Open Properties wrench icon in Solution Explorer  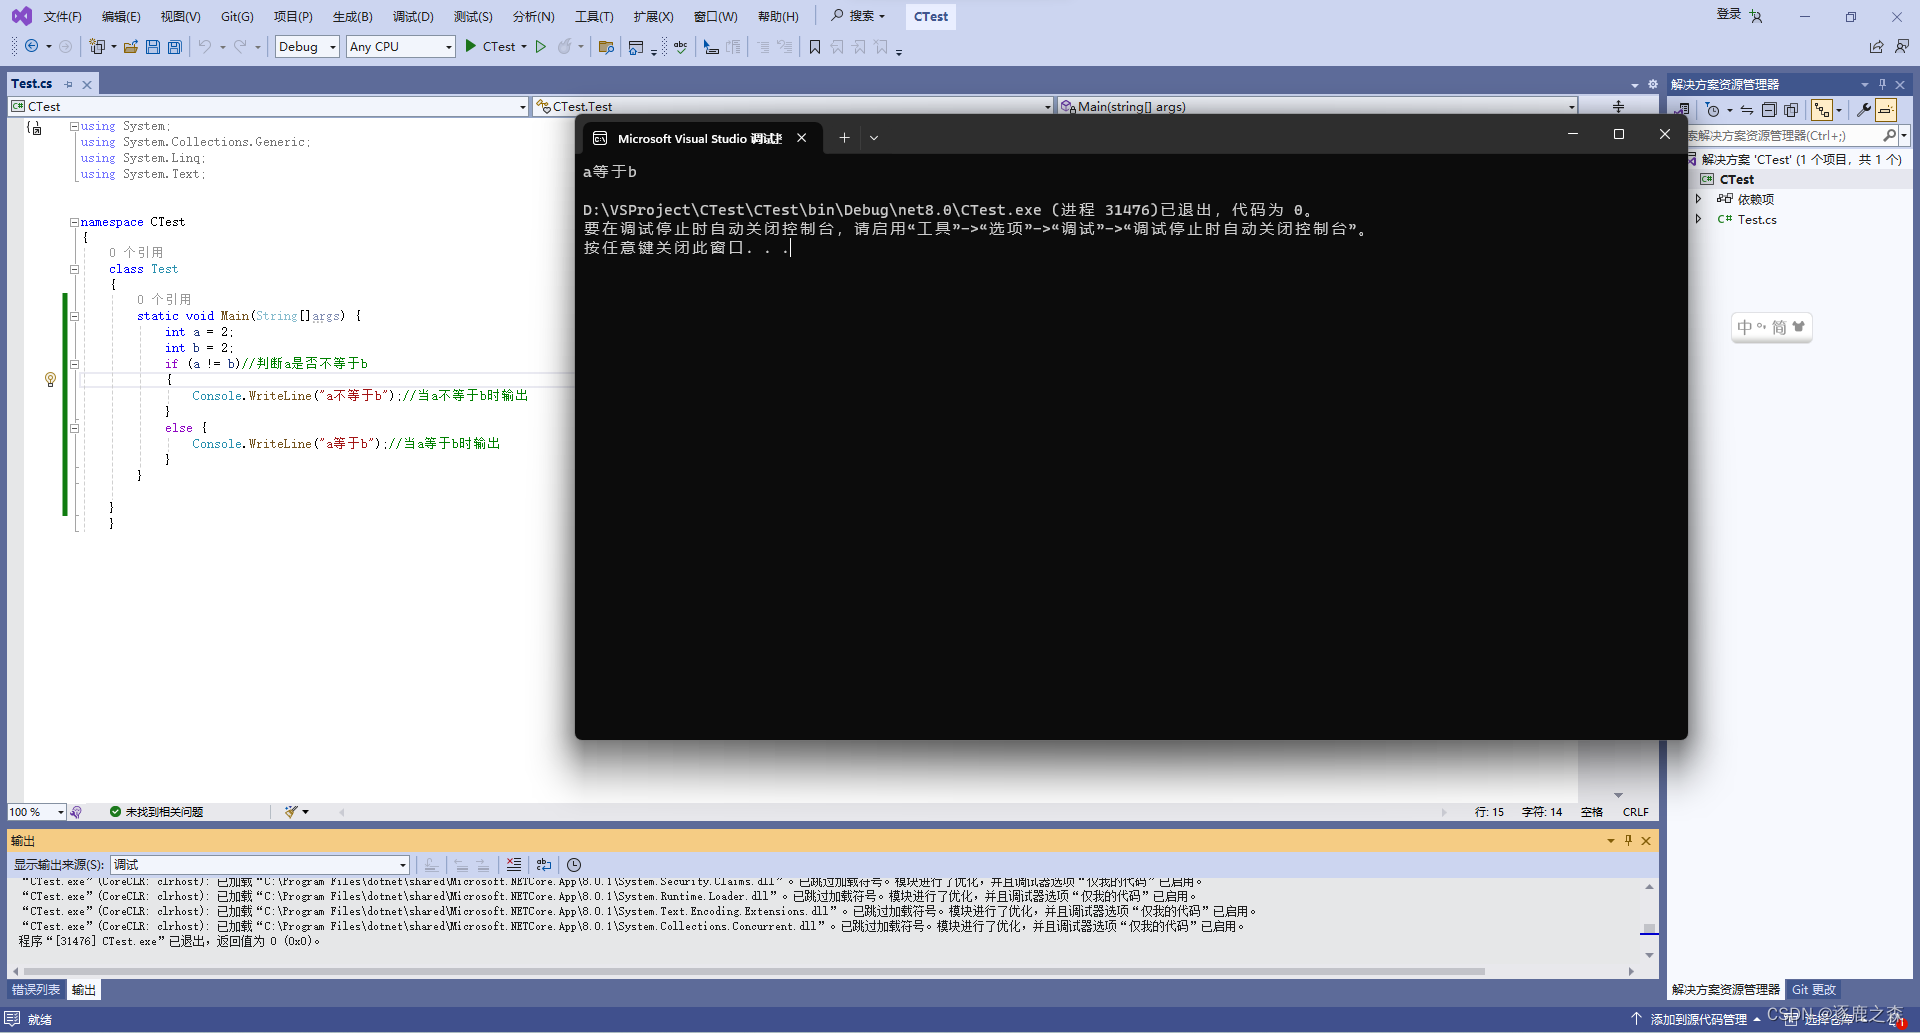coord(1864,110)
